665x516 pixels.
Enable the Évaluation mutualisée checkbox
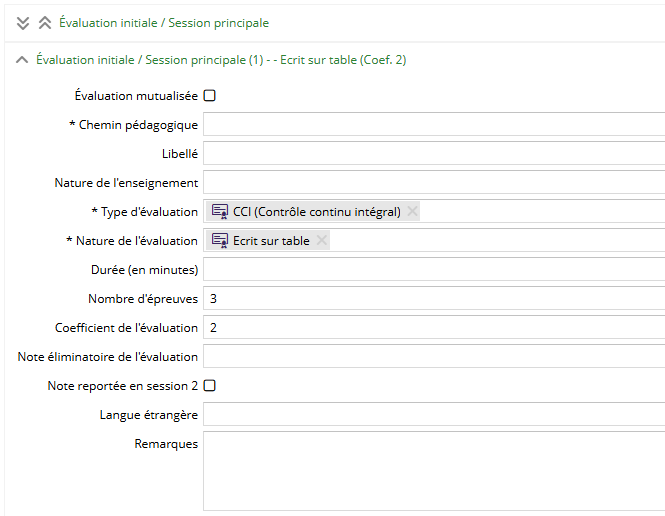210,96
